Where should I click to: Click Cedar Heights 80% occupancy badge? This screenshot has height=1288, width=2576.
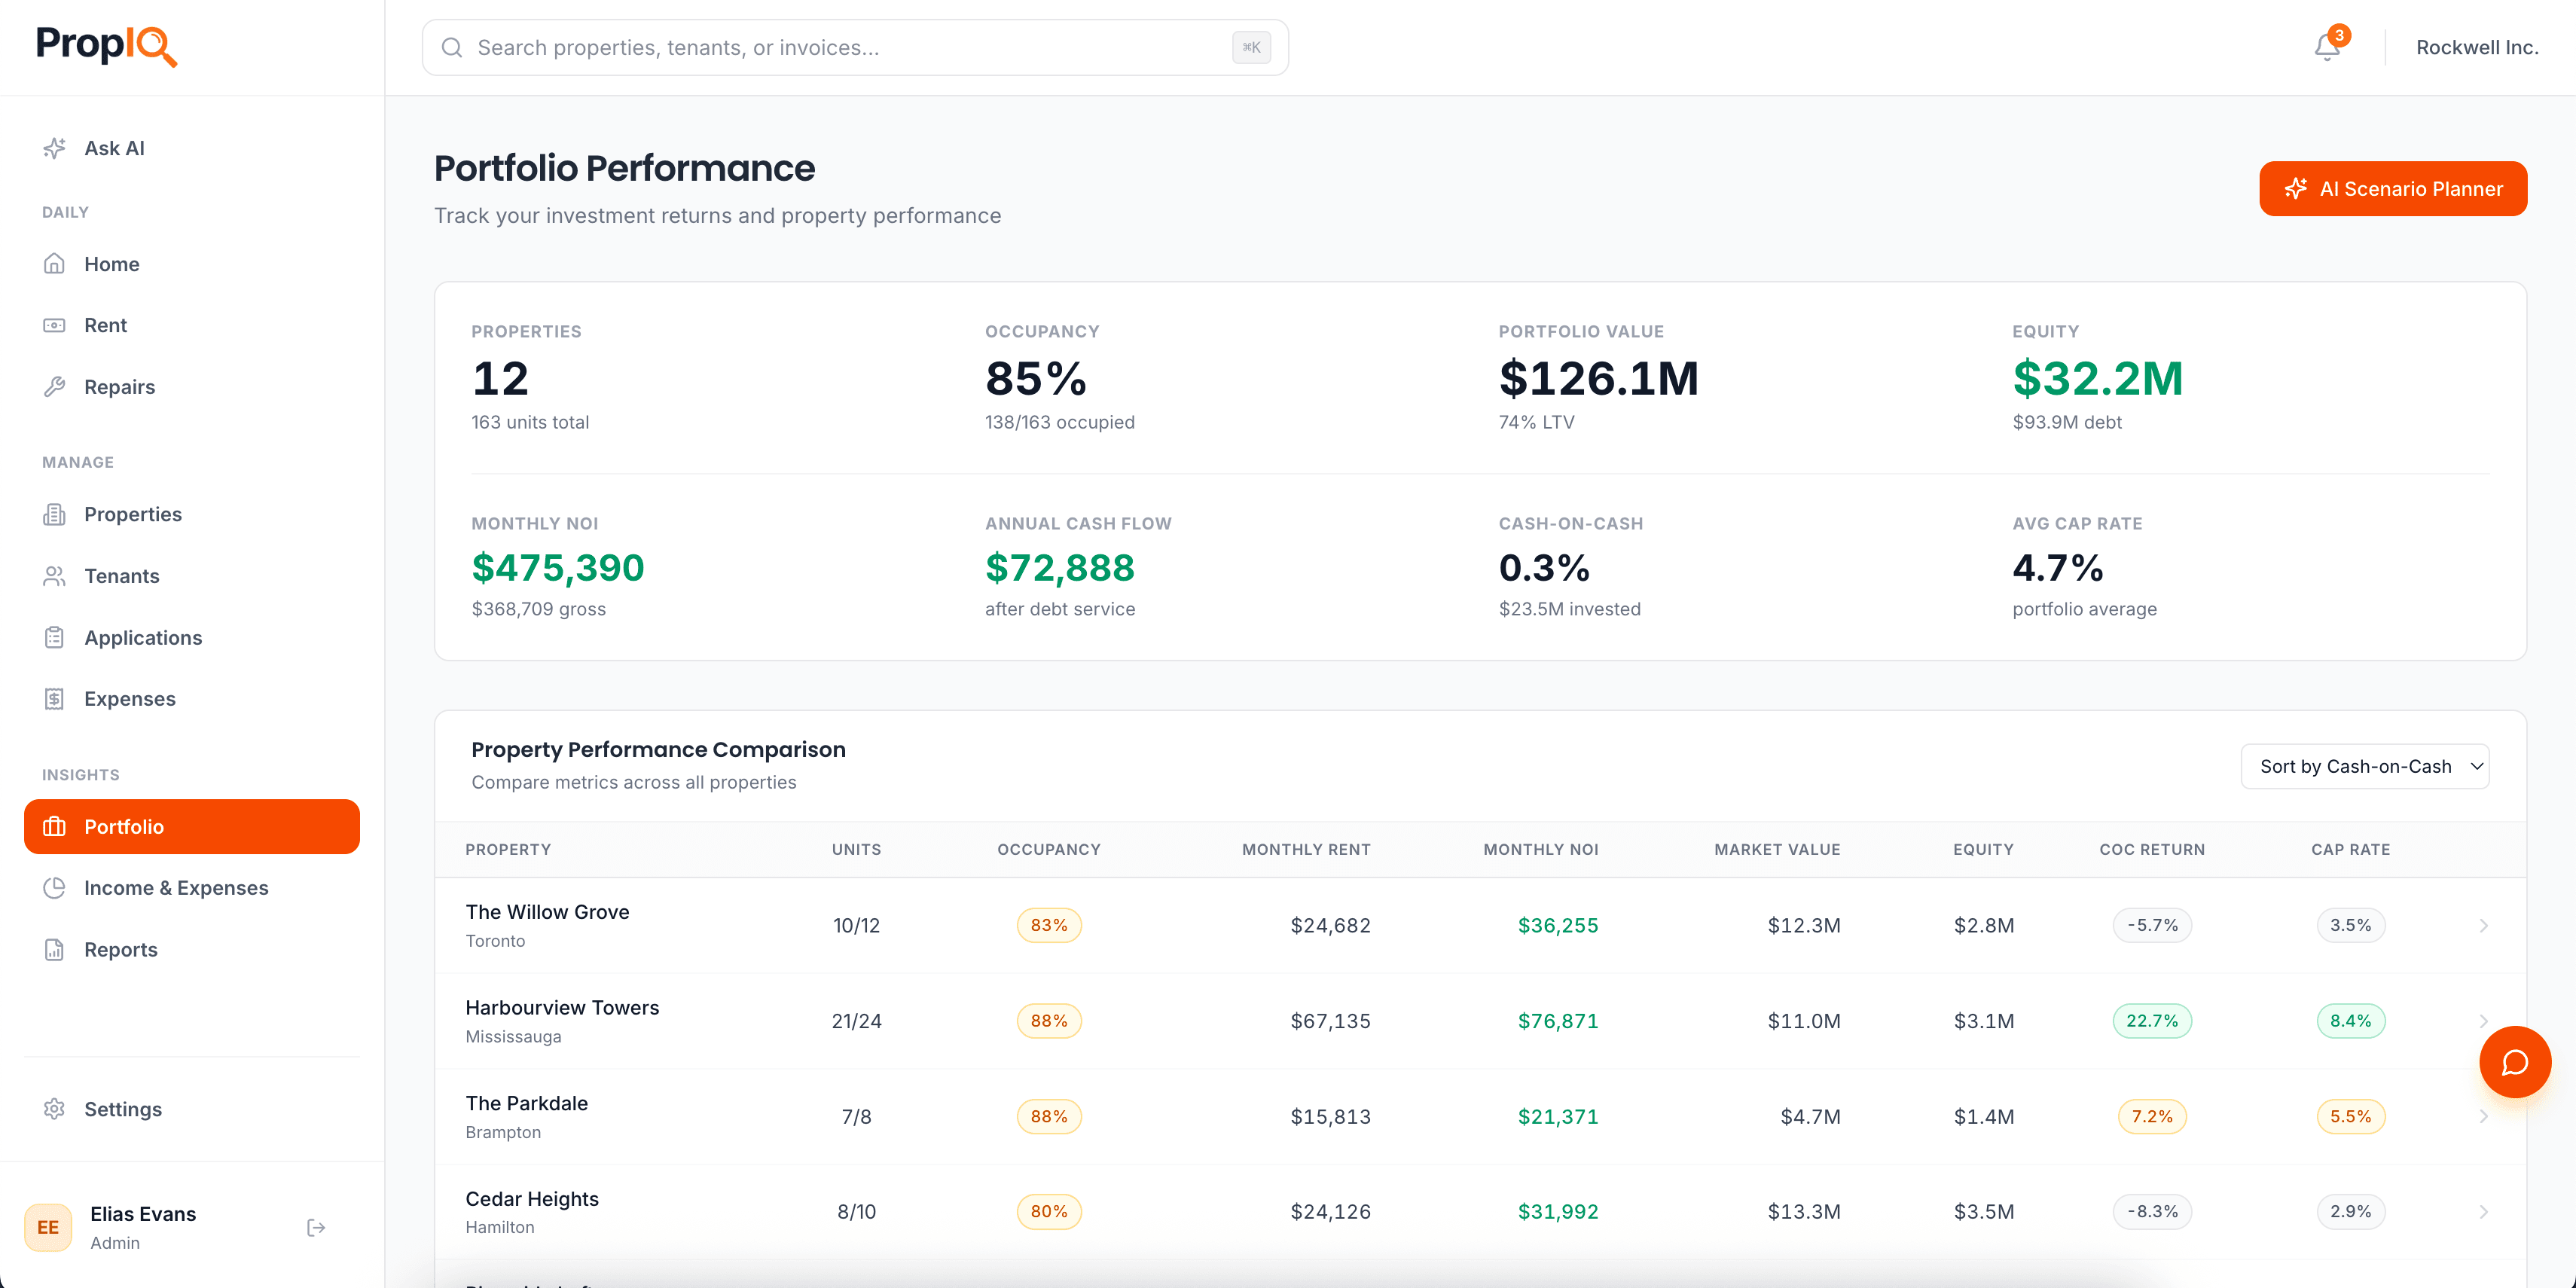(1048, 1211)
